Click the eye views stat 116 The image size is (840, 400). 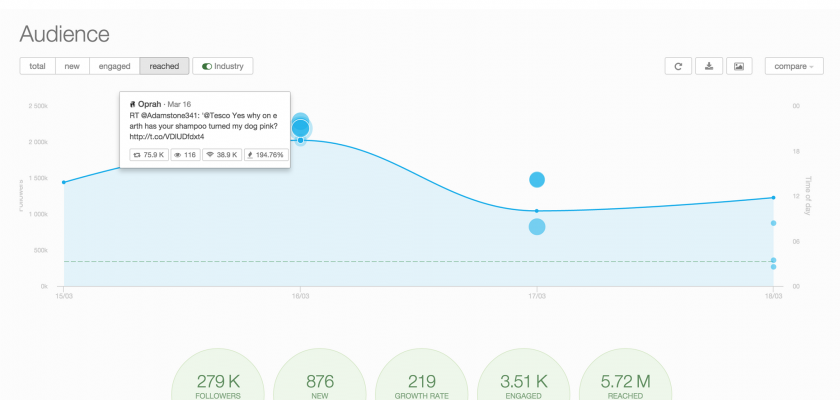pos(184,155)
